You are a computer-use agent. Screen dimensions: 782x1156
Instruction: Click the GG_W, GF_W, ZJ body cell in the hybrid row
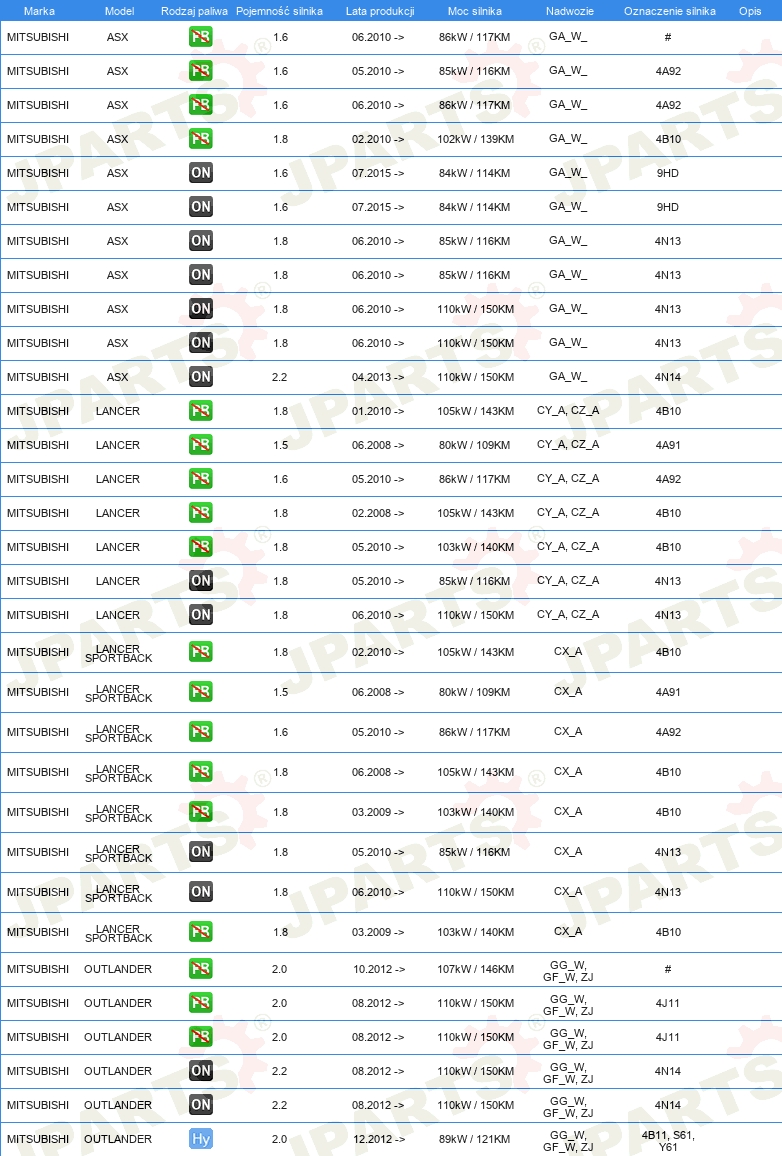pyautogui.click(x=568, y=1141)
